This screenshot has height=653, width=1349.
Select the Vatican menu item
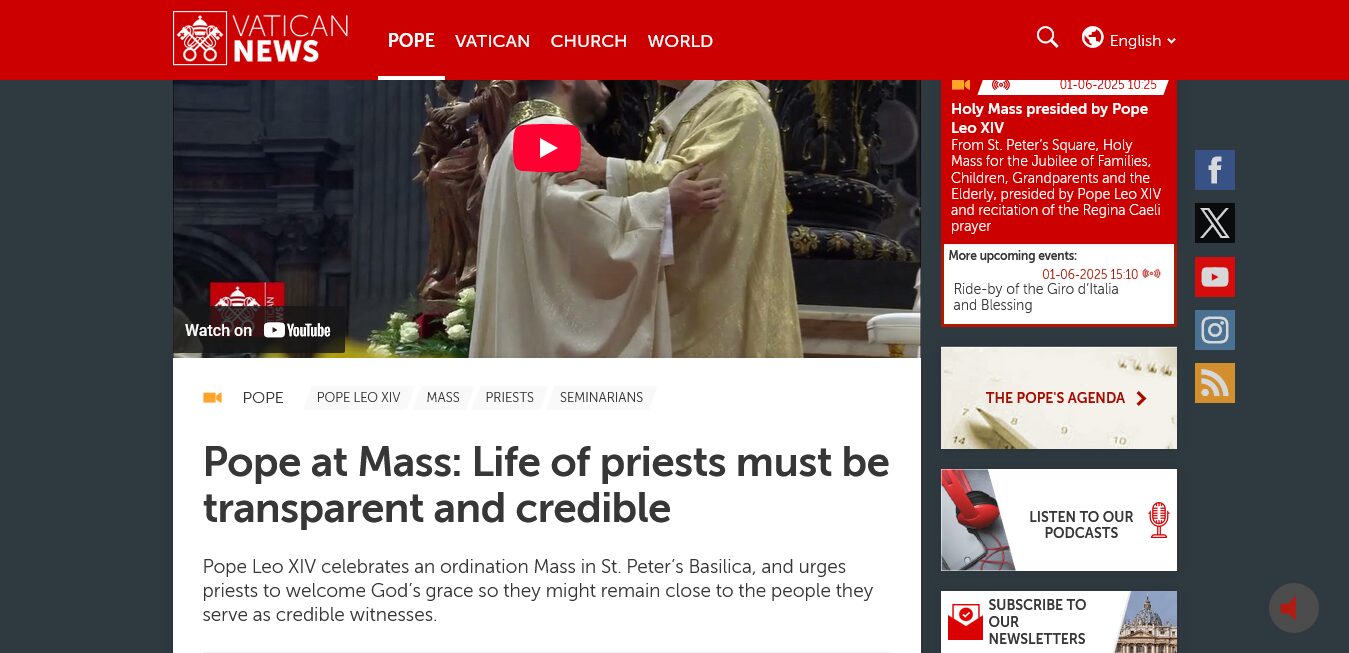492,41
